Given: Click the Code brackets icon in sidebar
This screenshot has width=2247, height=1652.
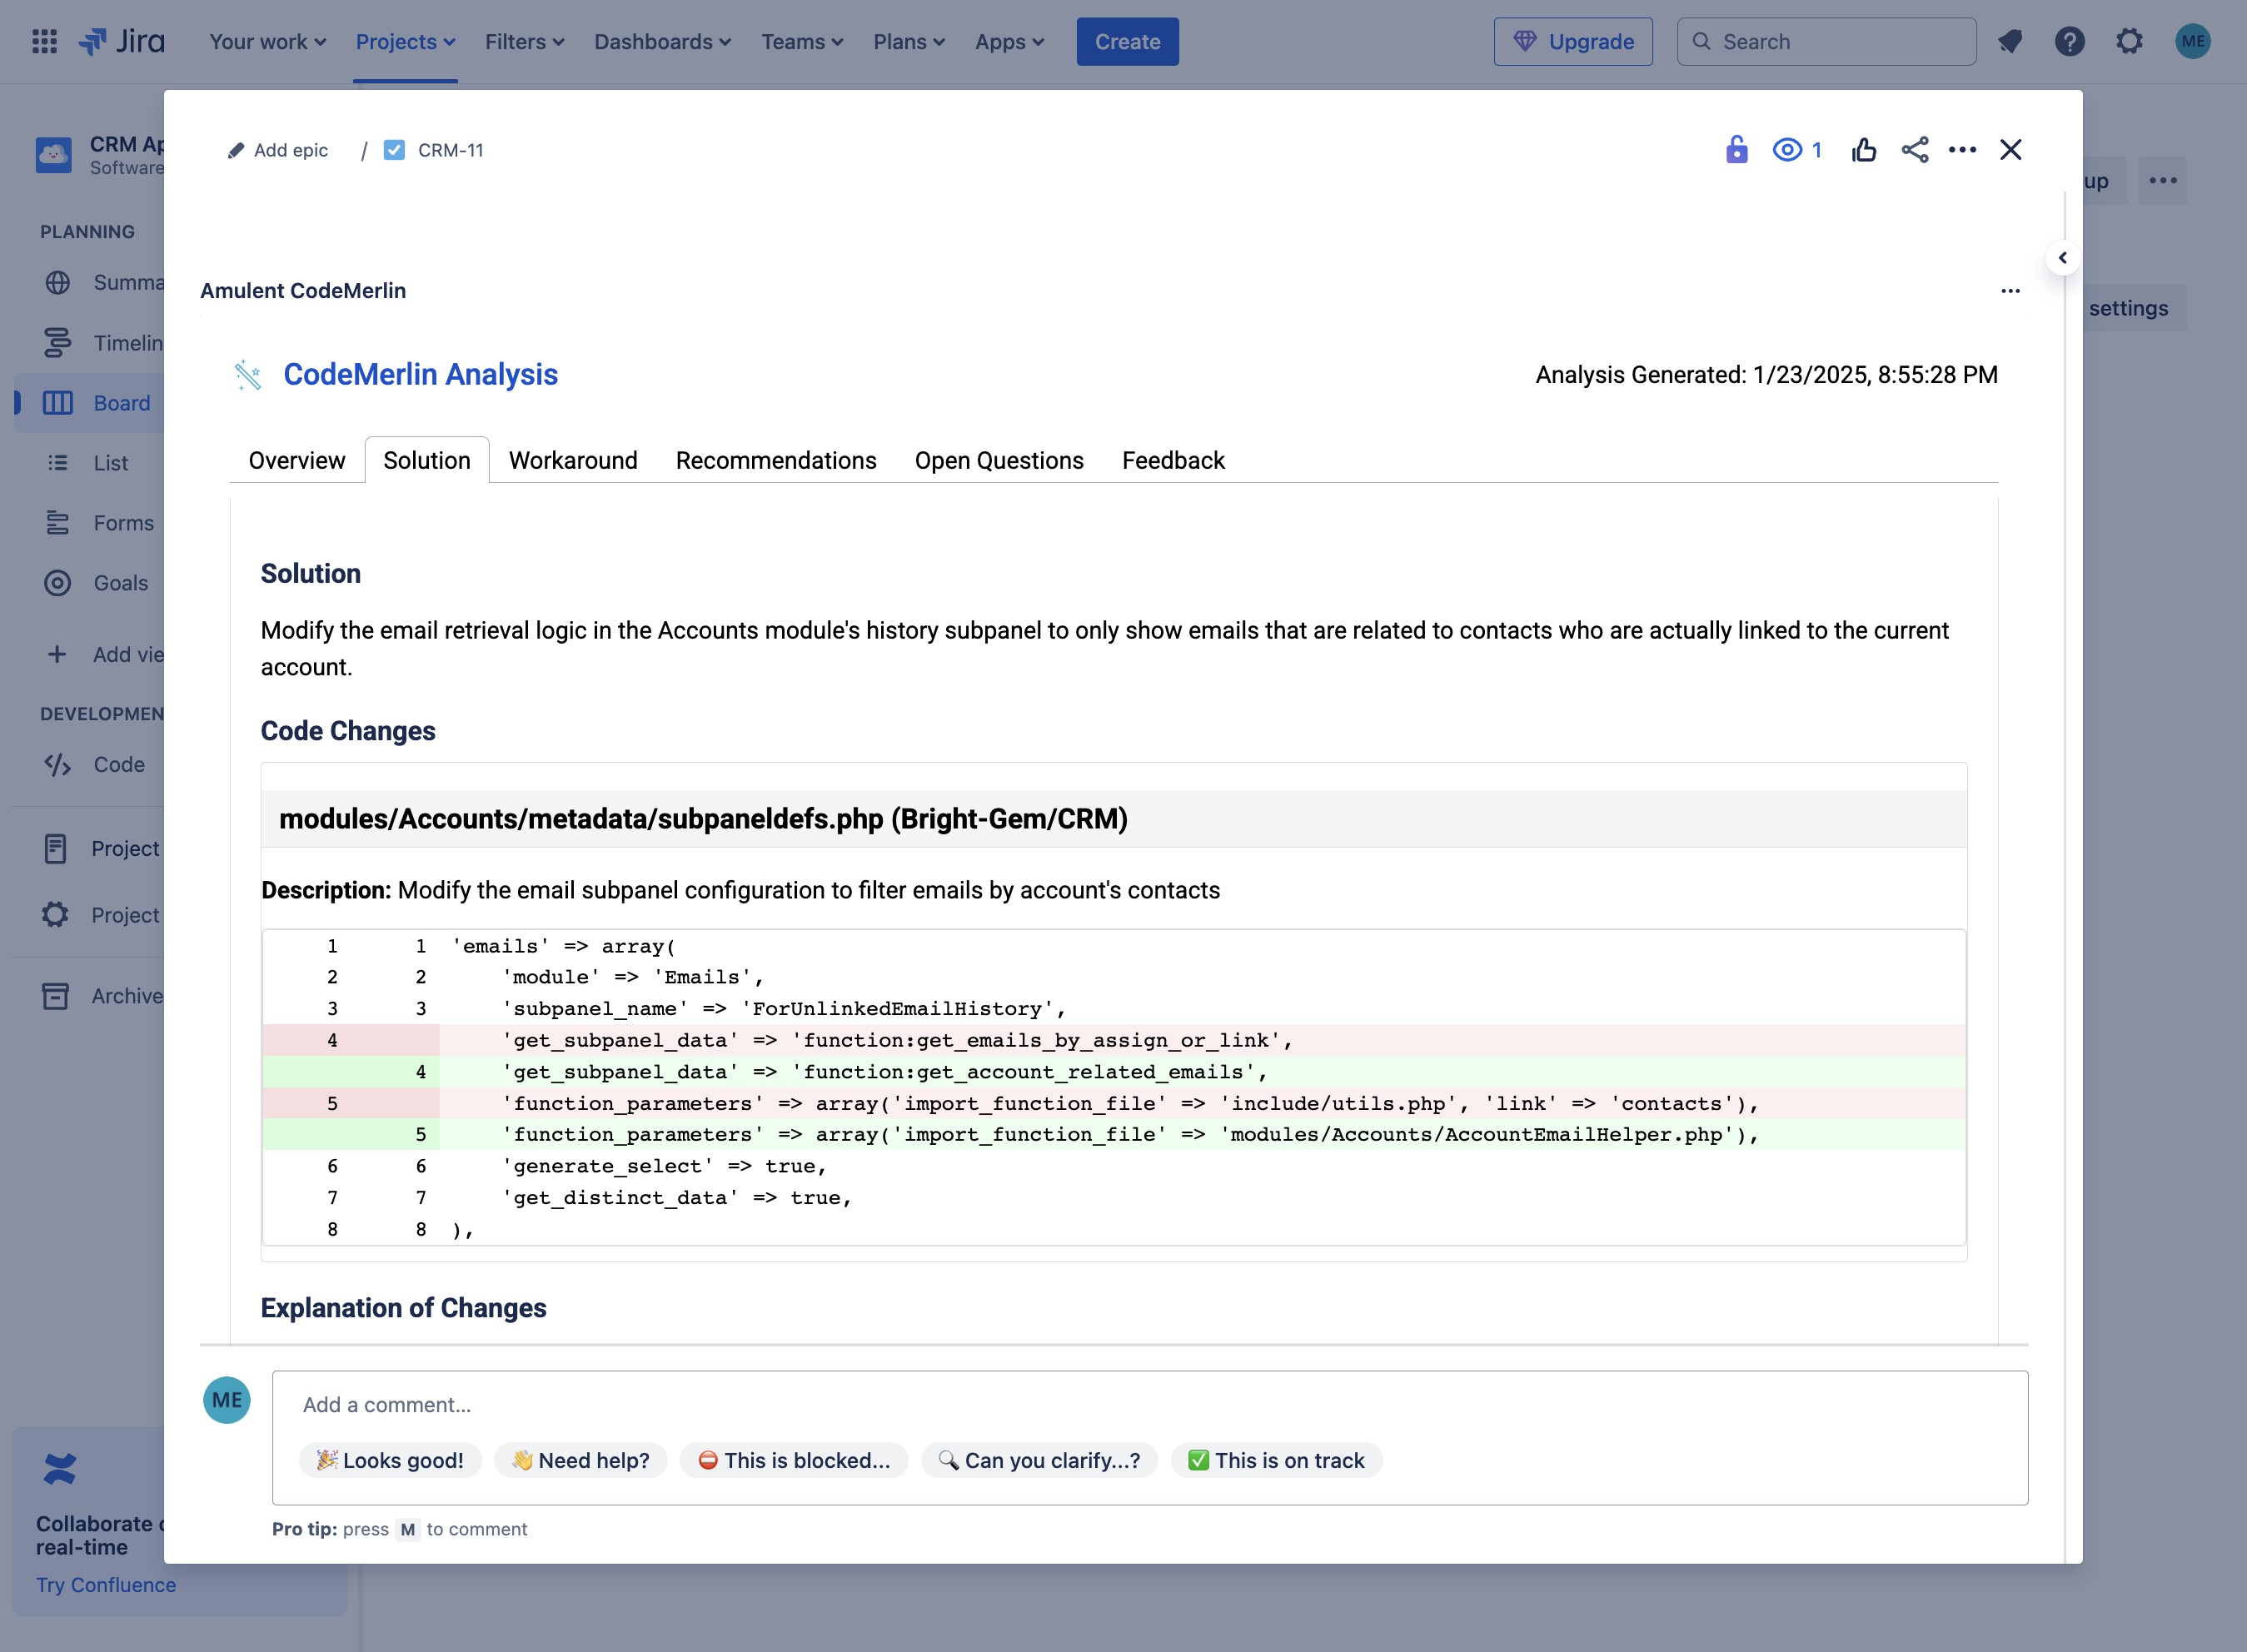Looking at the screenshot, I should pyautogui.click(x=58, y=765).
